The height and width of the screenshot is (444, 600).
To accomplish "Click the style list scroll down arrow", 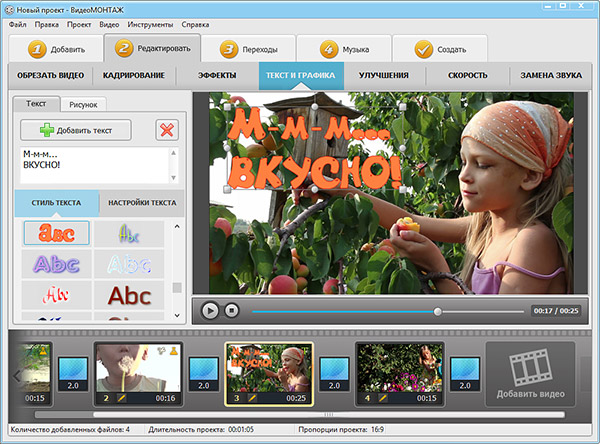I will [177, 315].
